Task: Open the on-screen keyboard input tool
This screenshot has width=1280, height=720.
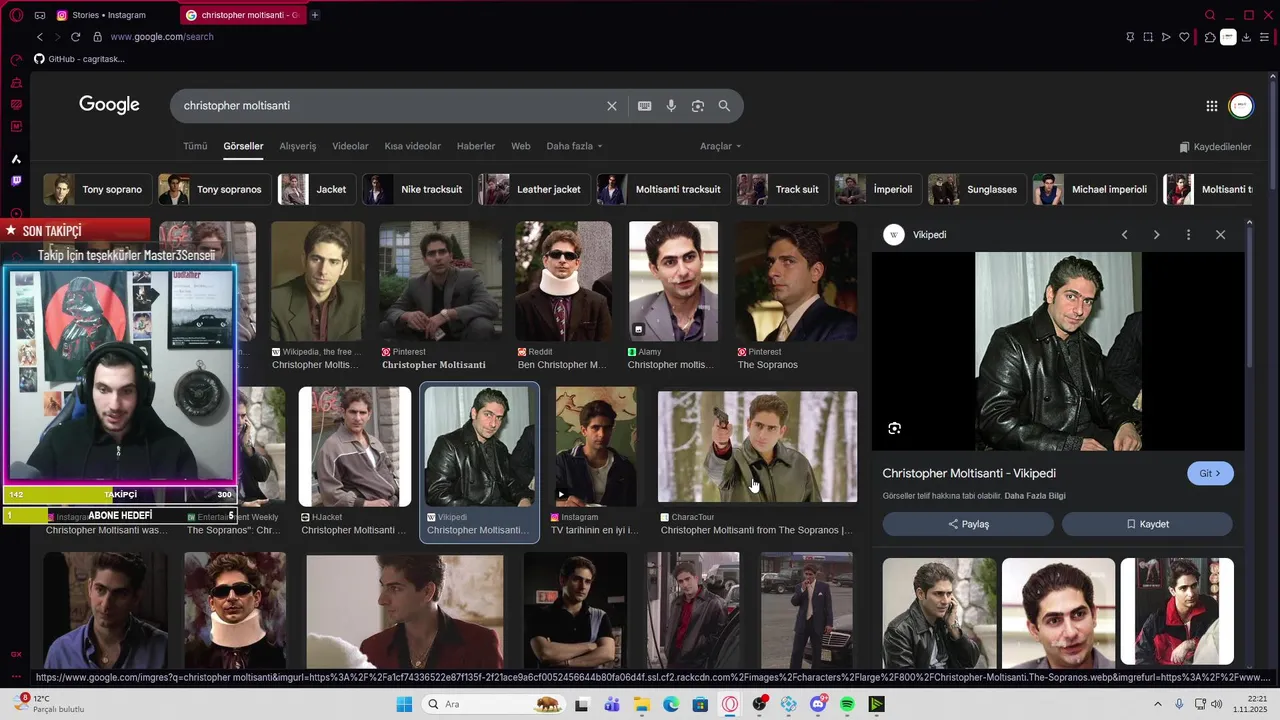Action: 645,106
